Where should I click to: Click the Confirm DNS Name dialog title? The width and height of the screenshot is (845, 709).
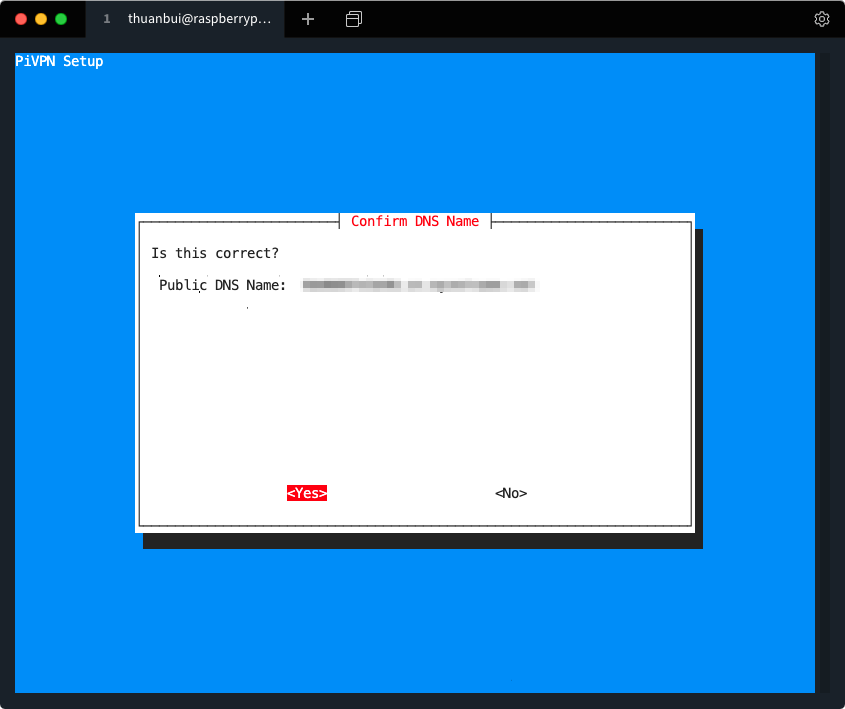pyautogui.click(x=415, y=221)
